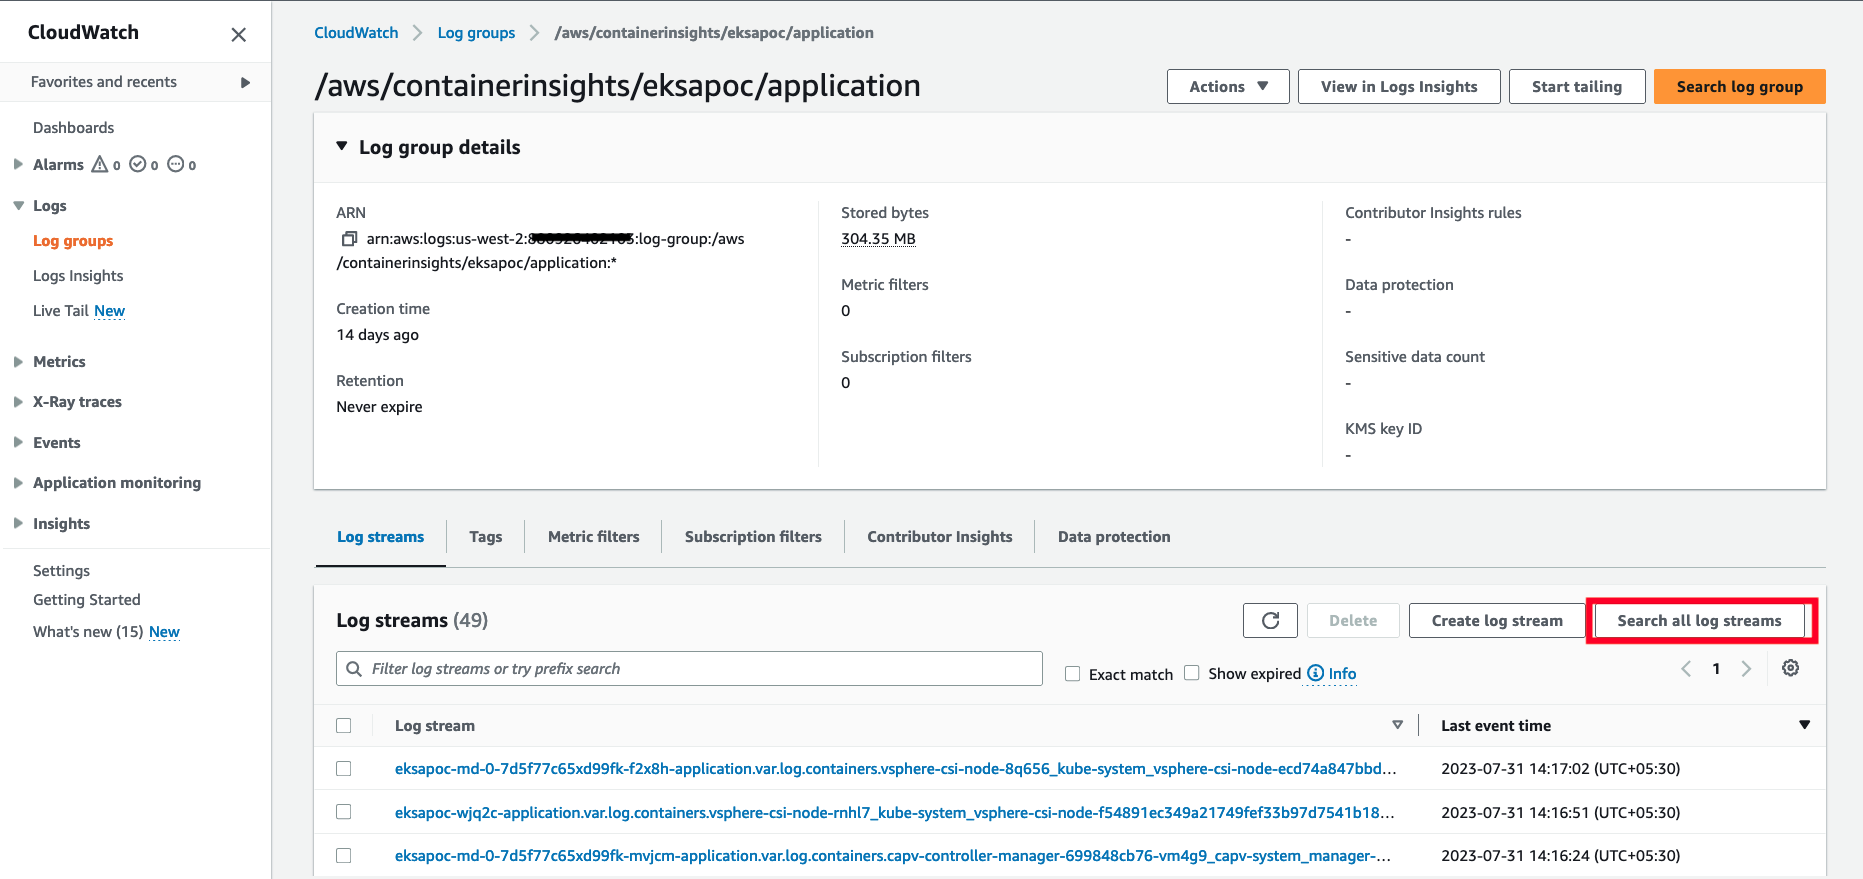Click the refresh log streams icon button

point(1270,621)
